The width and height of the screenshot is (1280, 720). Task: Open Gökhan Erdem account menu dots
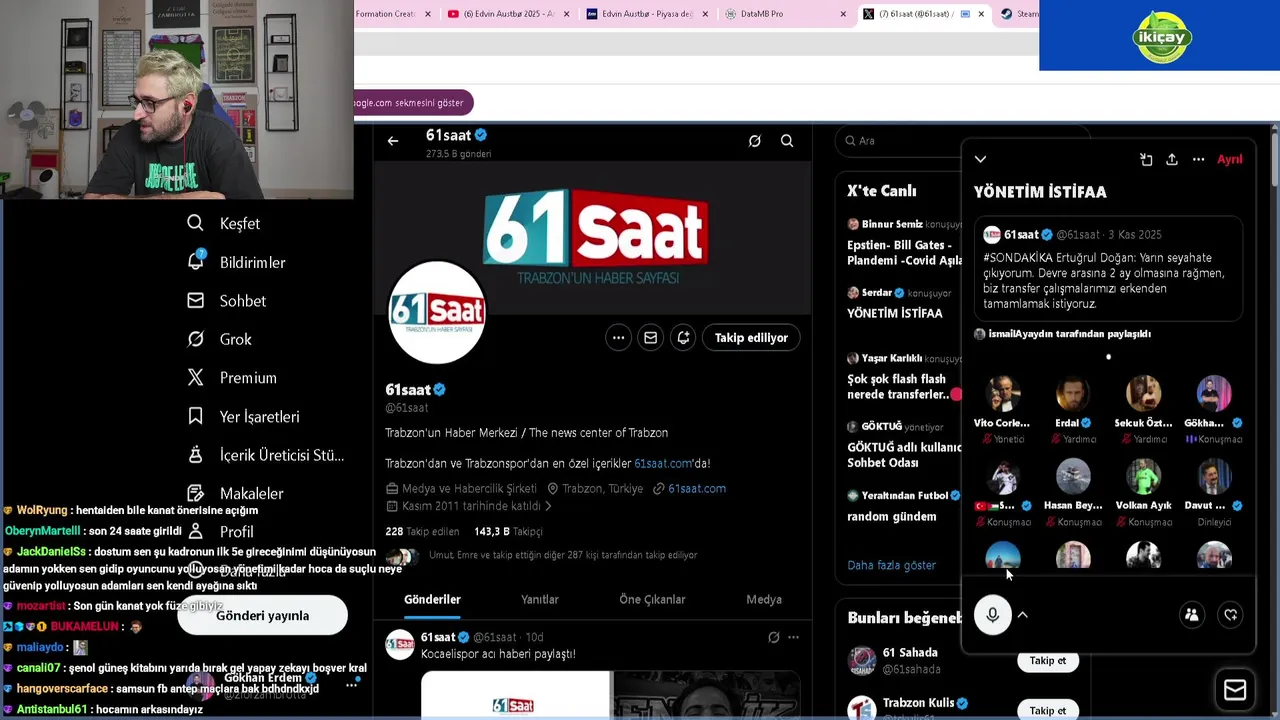click(352, 685)
